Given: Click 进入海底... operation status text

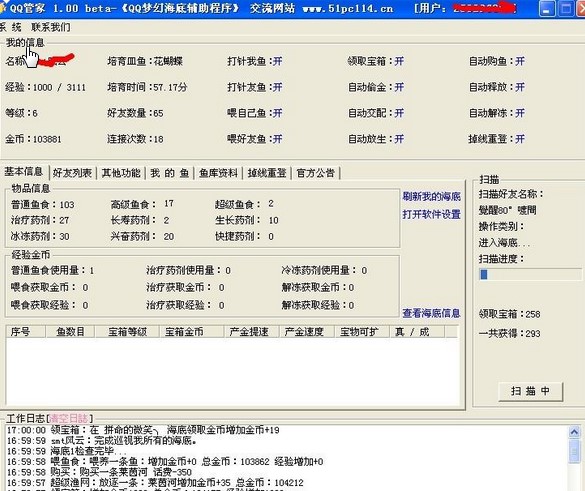Looking at the screenshot, I should tap(504, 243).
